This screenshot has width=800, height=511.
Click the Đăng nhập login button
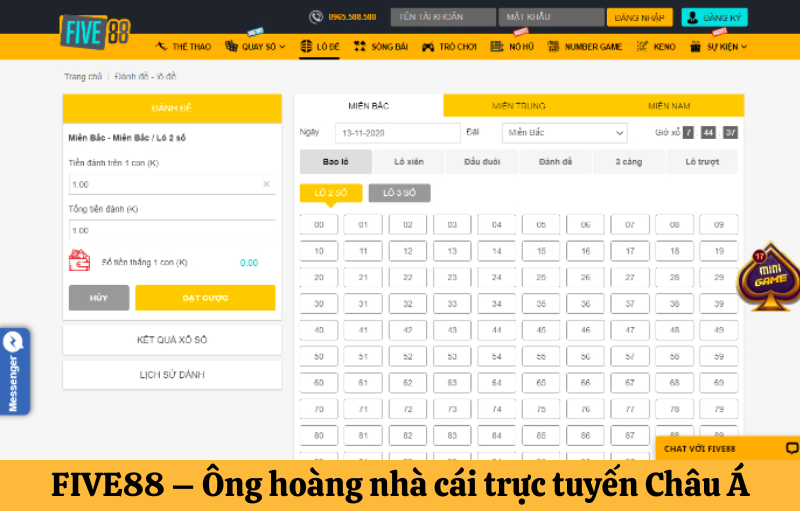[639, 17]
